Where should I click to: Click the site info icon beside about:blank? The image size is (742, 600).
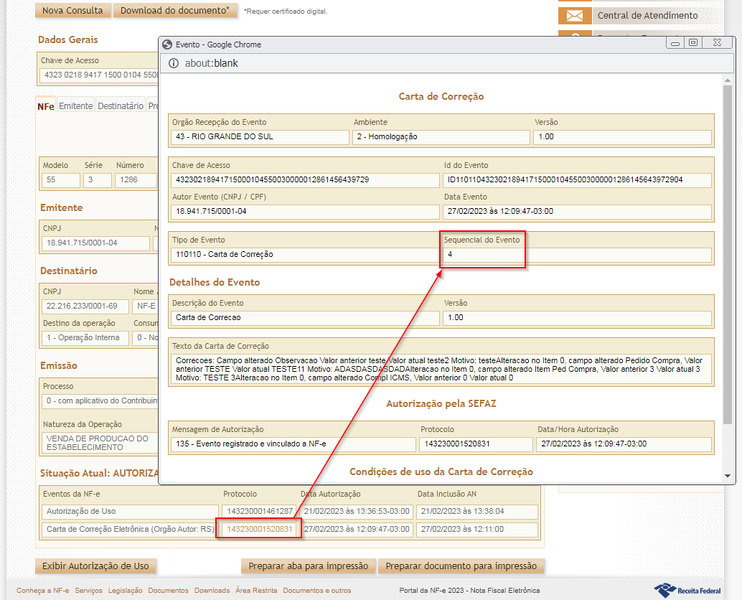pyautogui.click(x=174, y=63)
